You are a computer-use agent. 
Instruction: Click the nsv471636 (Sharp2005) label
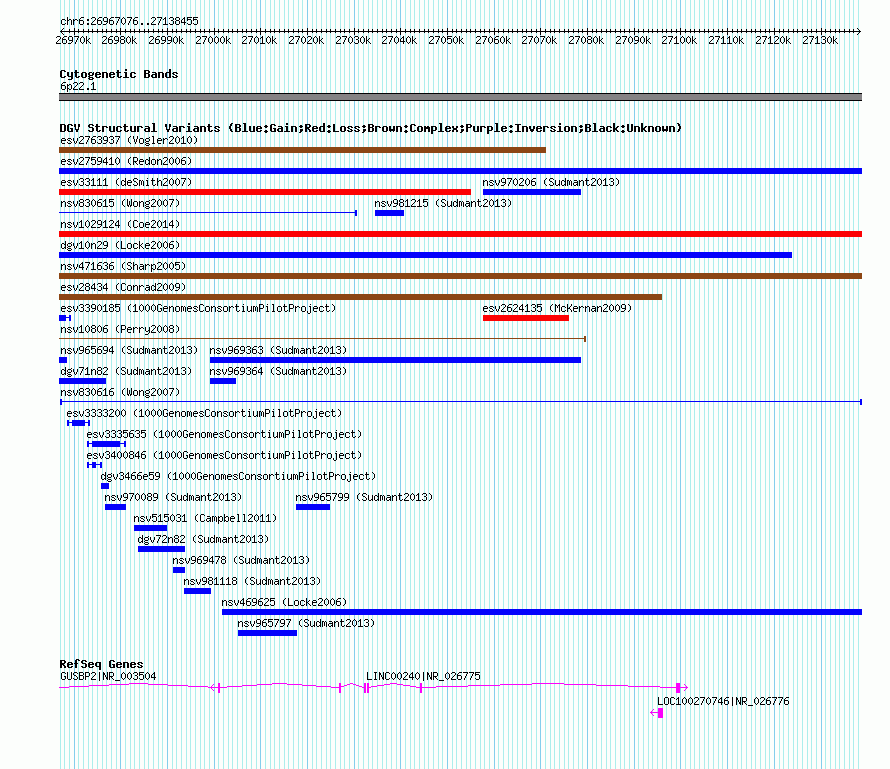(123, 266)
